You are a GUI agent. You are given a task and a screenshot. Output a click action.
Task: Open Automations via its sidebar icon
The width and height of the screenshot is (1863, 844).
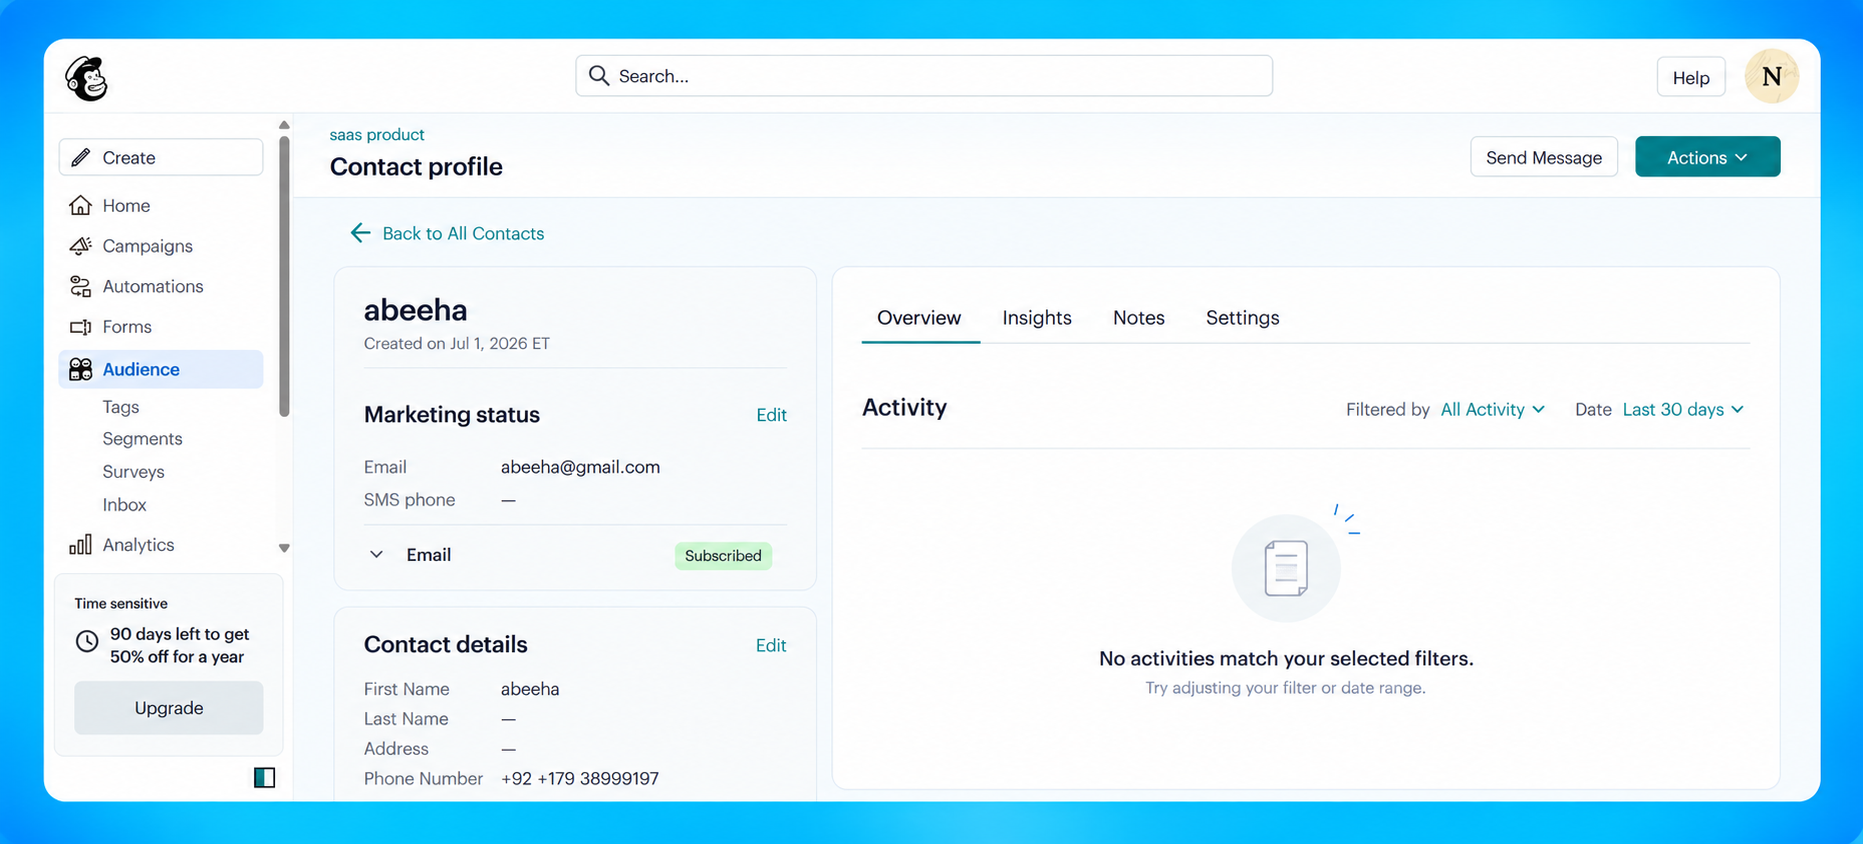pos(81,286)
